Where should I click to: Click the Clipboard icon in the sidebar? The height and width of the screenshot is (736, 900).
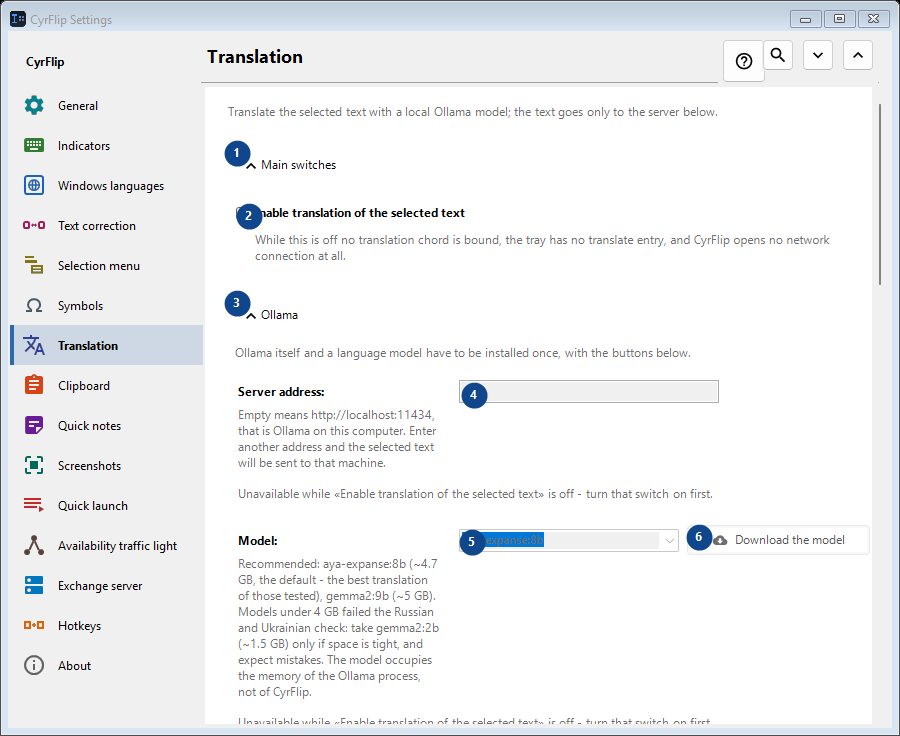click(34, 385)
